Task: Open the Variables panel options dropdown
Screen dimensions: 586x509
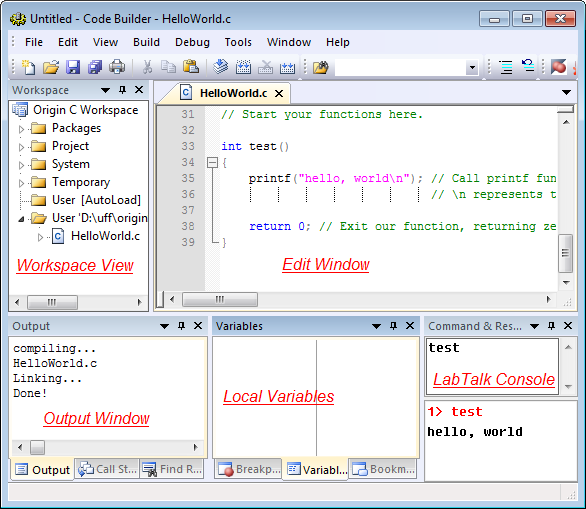Action: [376, 326]
